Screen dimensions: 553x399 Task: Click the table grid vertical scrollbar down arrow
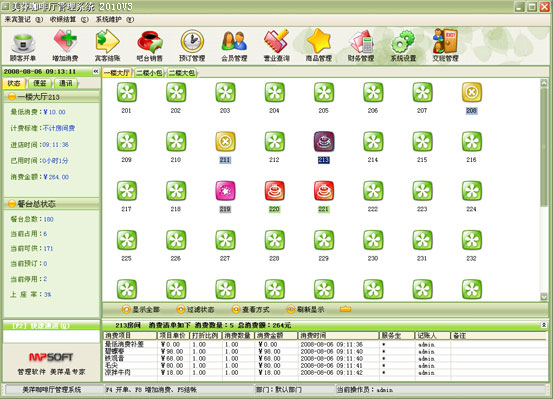tap(544, 297)
